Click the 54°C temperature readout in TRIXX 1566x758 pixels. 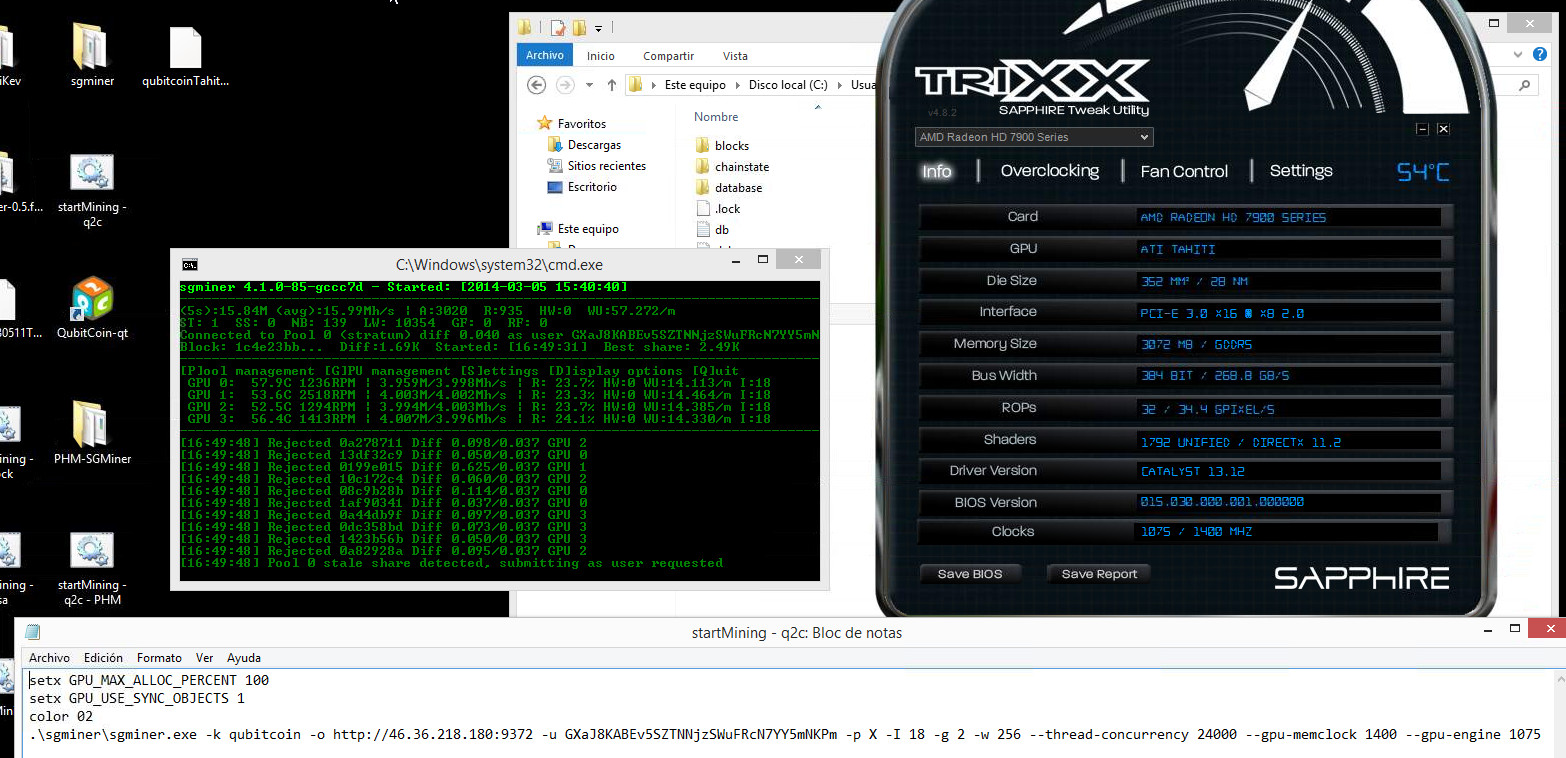1422,172
